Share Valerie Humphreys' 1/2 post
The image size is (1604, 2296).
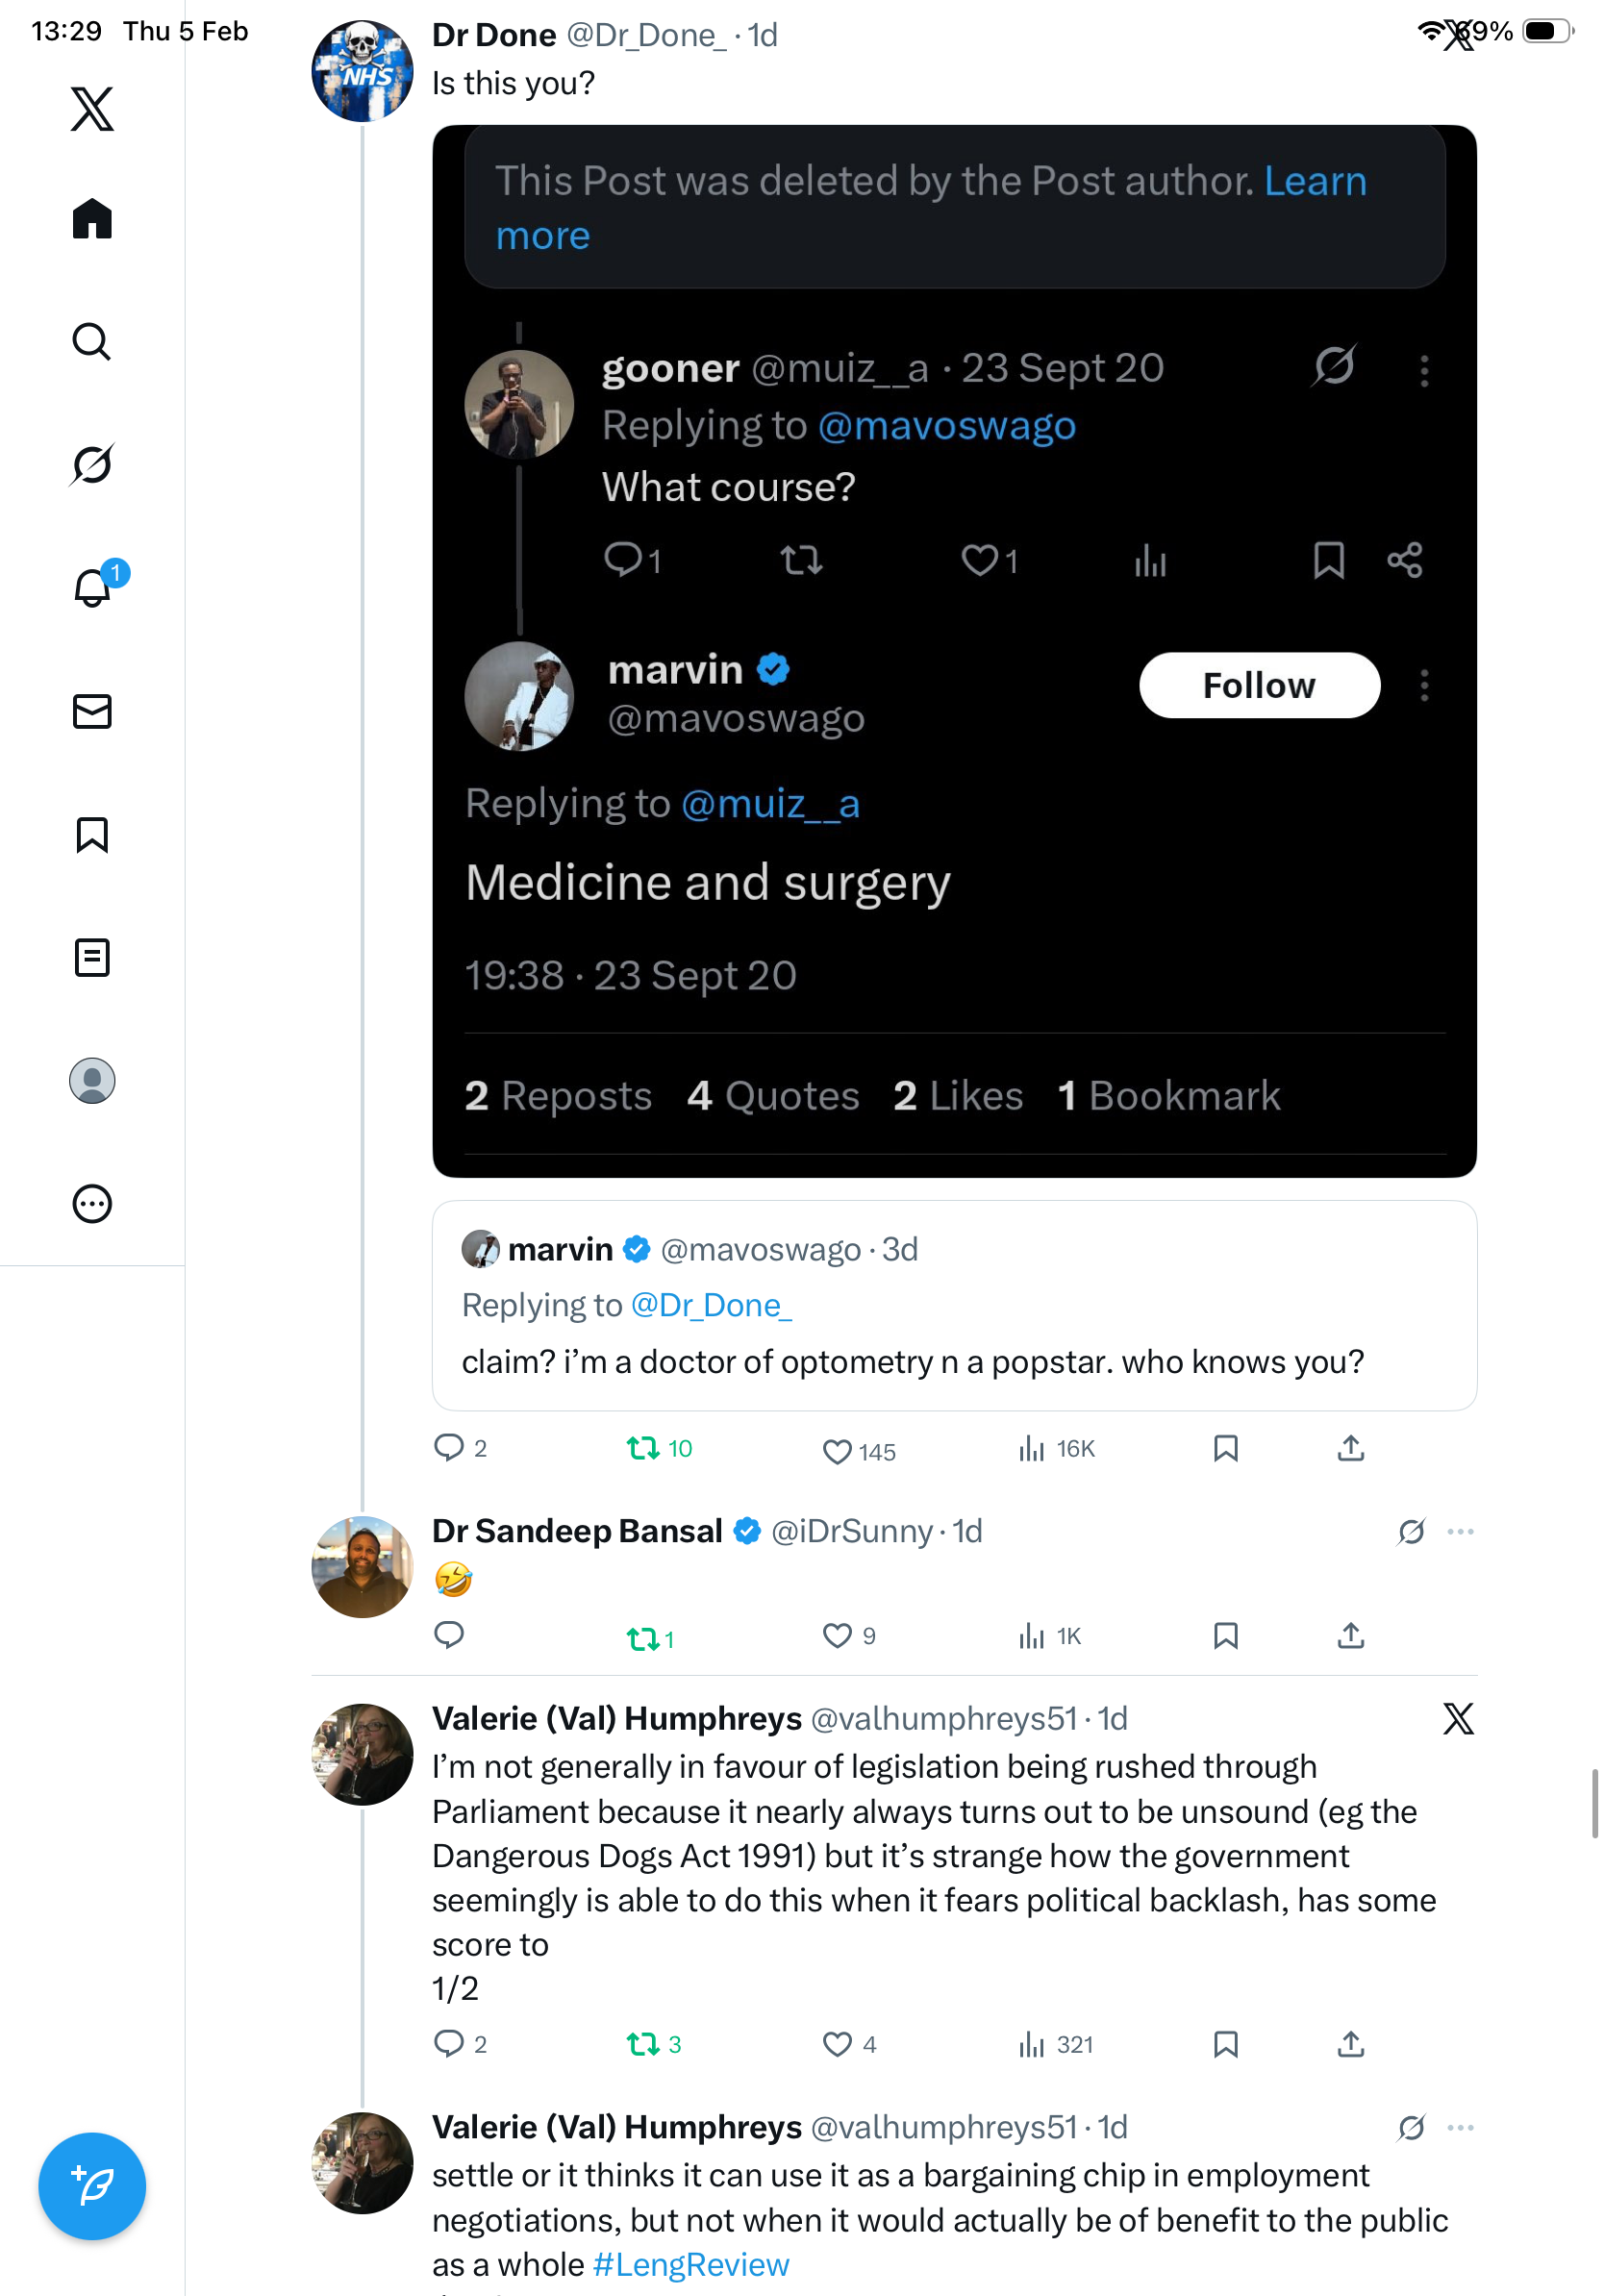coord(1350,2044)
